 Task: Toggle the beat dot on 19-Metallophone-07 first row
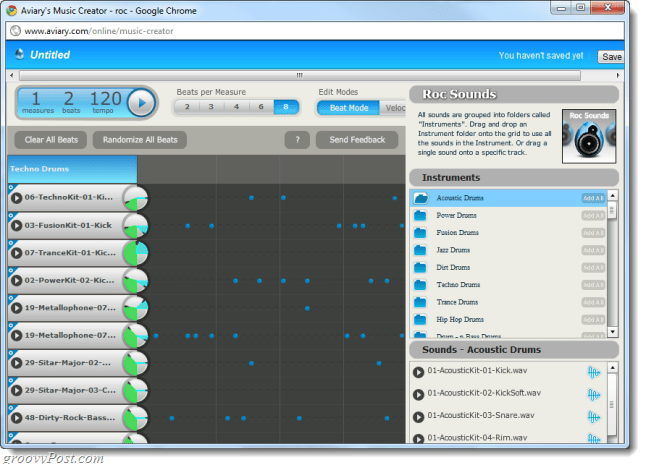pyautogui.click(x=307, y=308)
